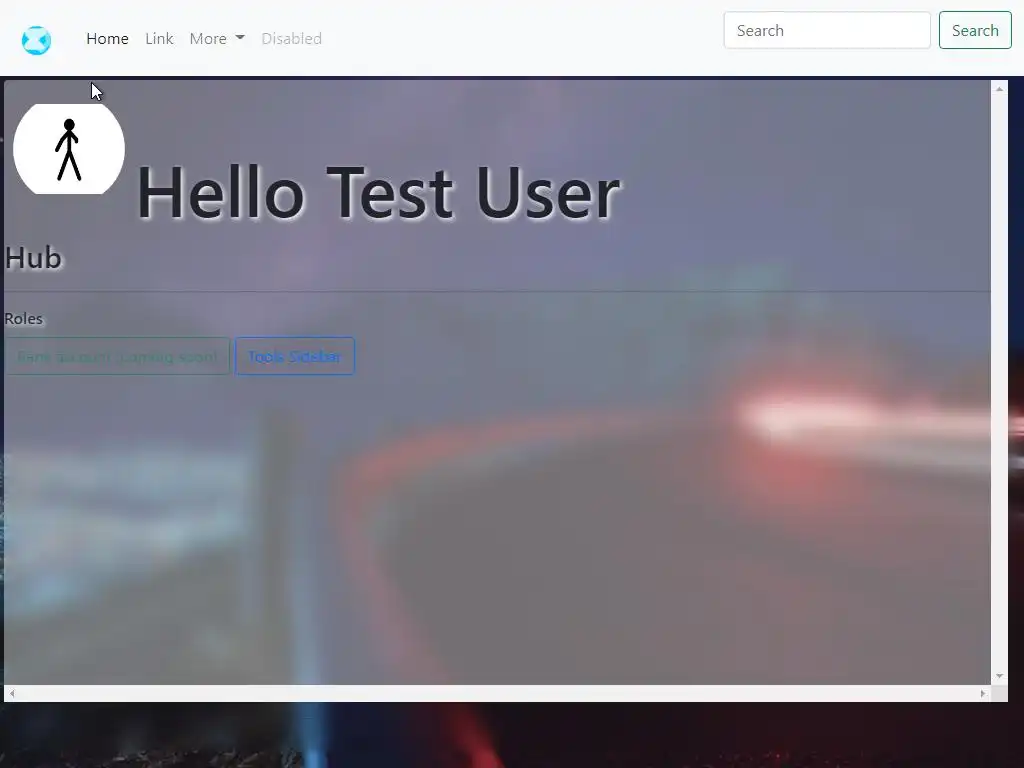
Task: Go to the Link nav item
Action: pyautogui.click(x=159, y=39)
